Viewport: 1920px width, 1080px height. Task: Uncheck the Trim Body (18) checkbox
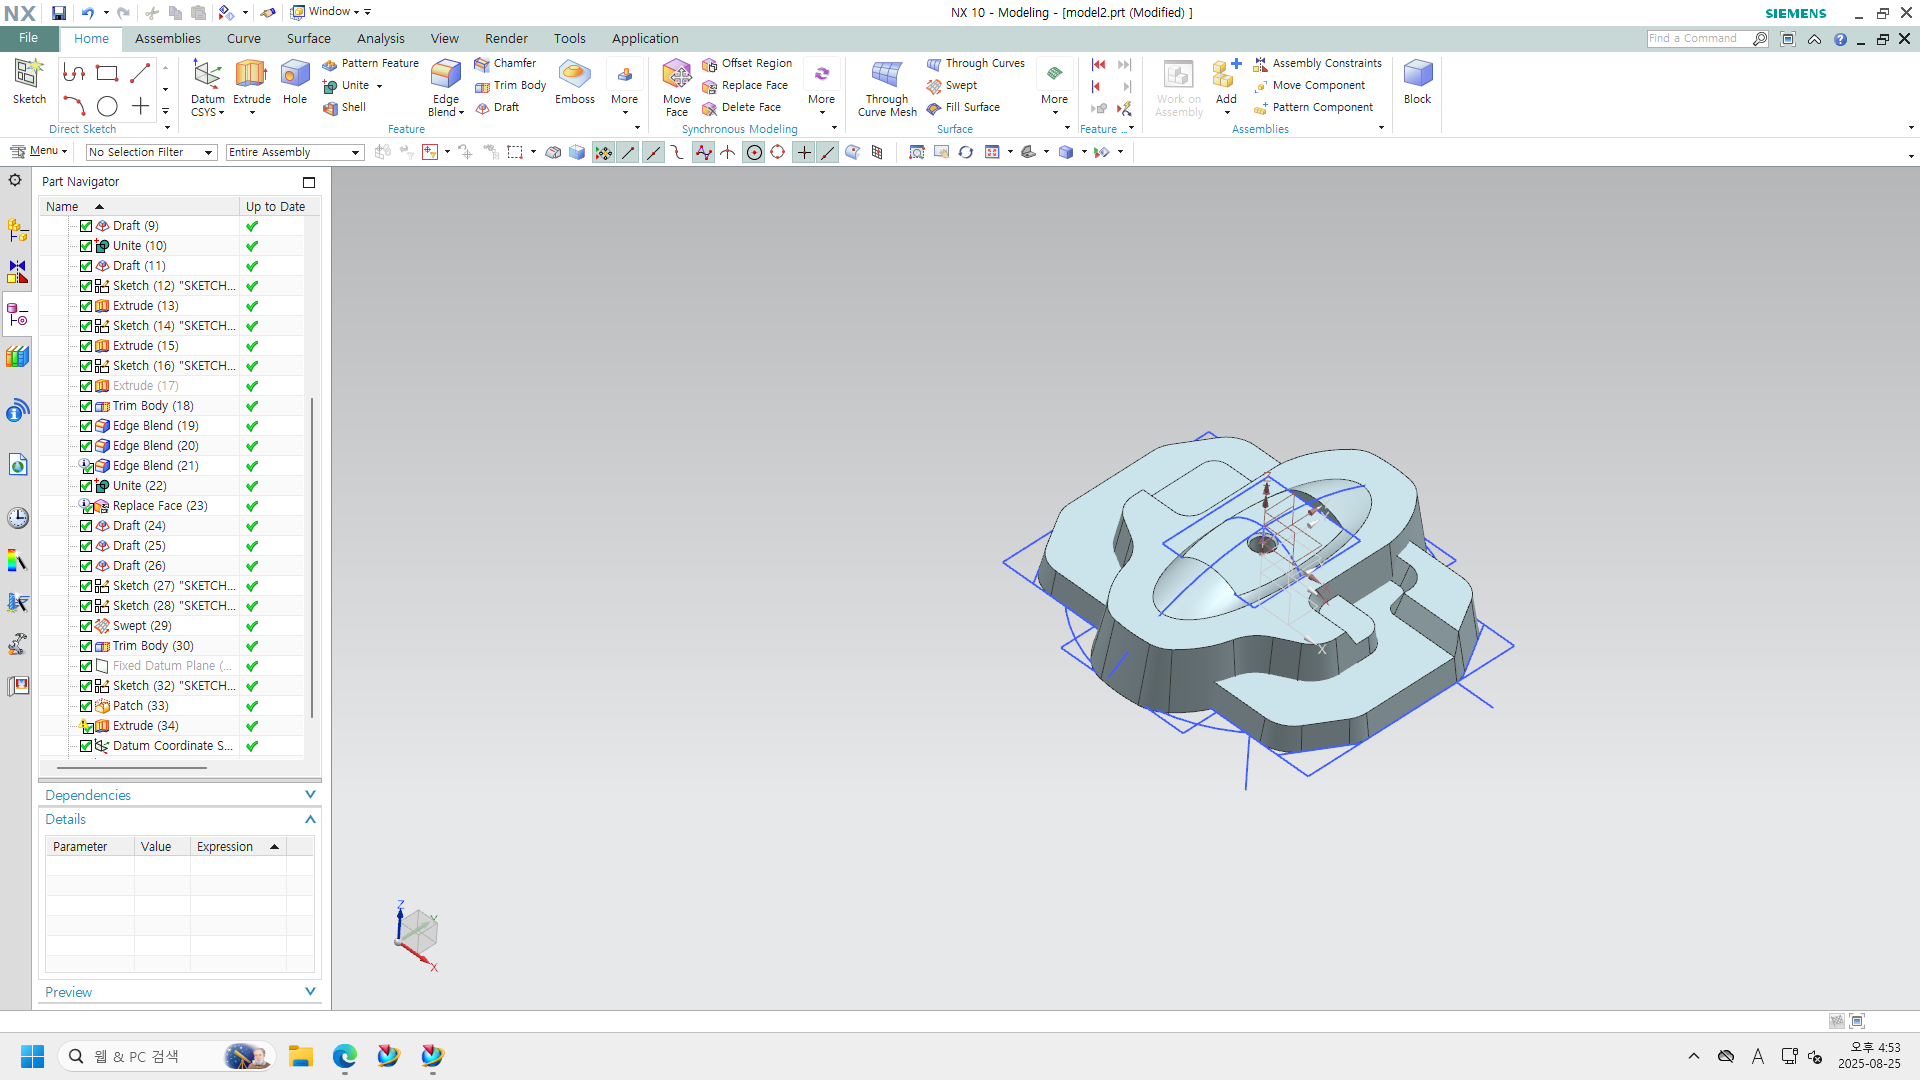coord(86,406)
